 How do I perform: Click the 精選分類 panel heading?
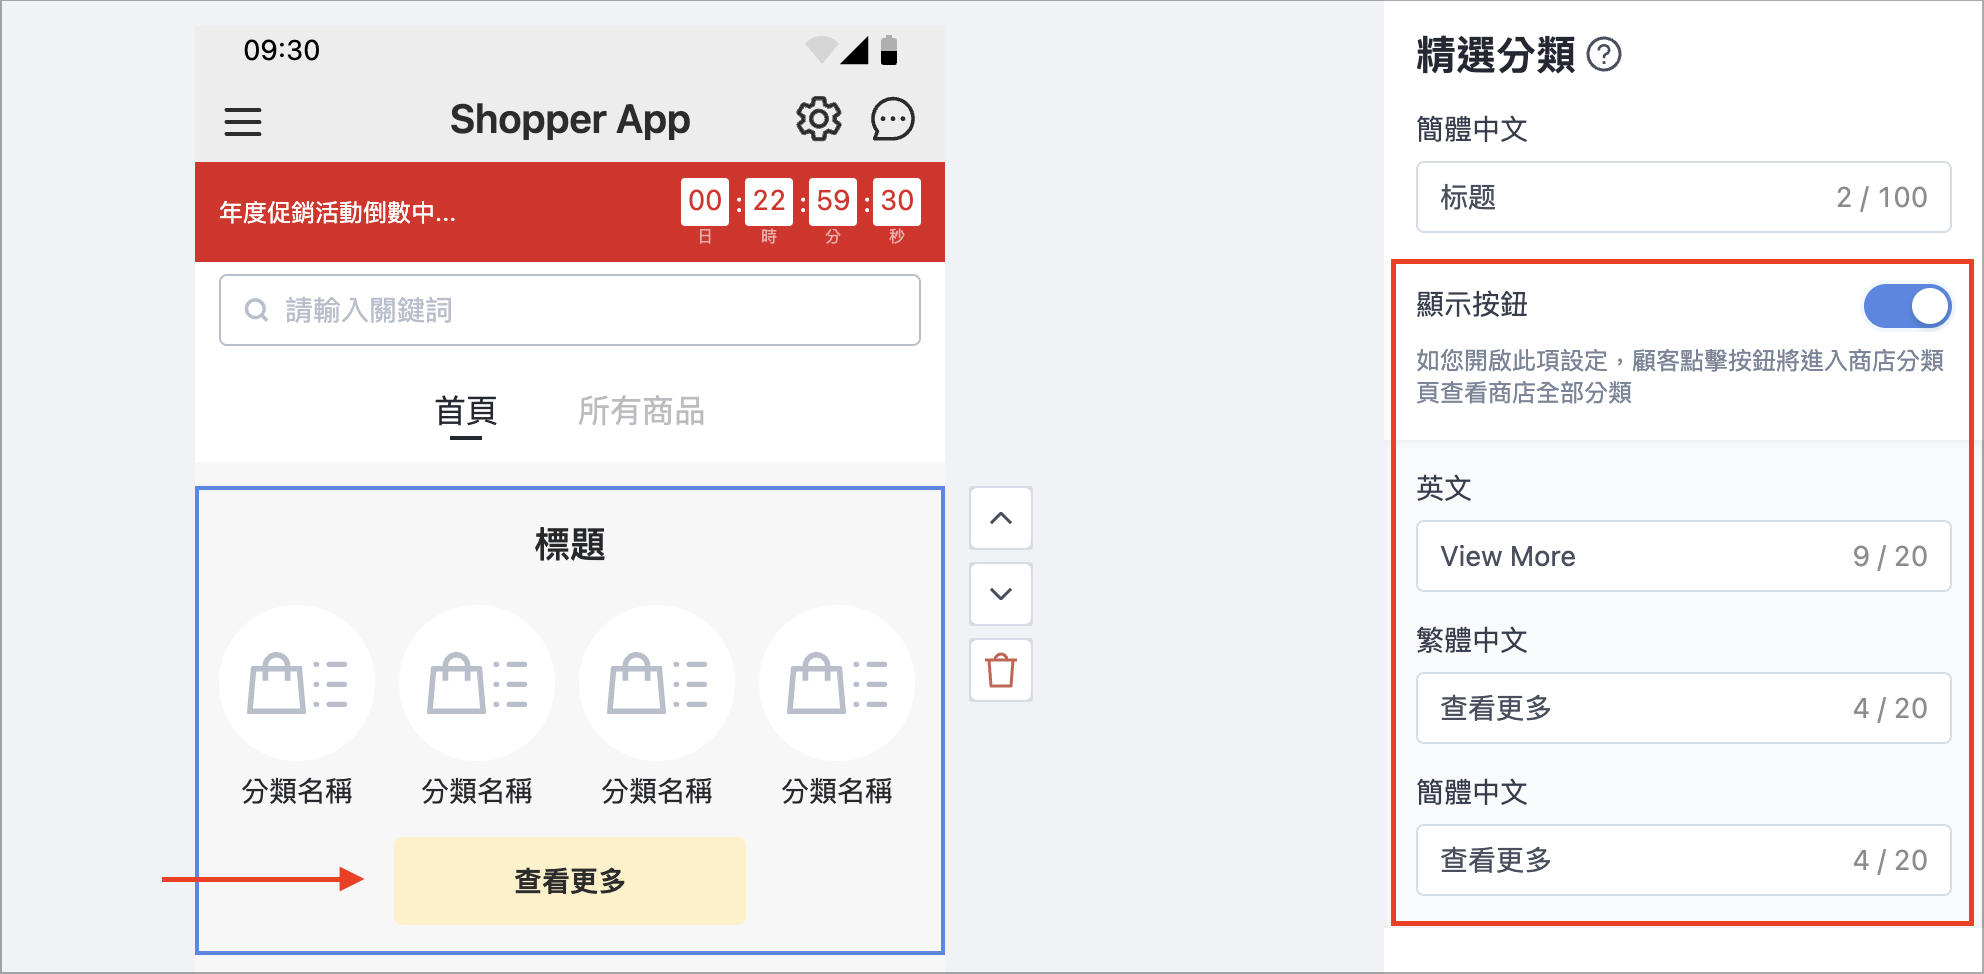click(x=1496, y=55)
